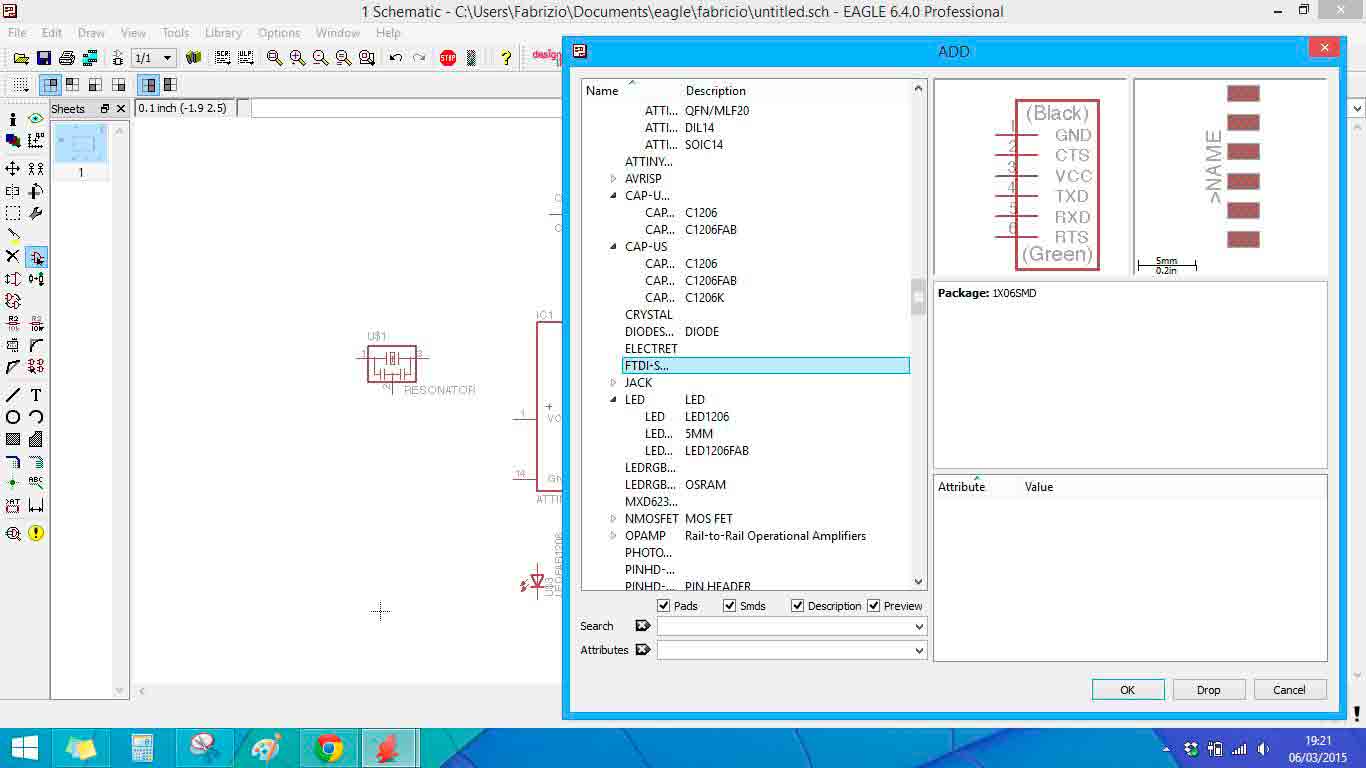Run a ULP with ULP icon
Viewport: 1366px width, 768px height.
pyautogui.click(x=245, y=58)
